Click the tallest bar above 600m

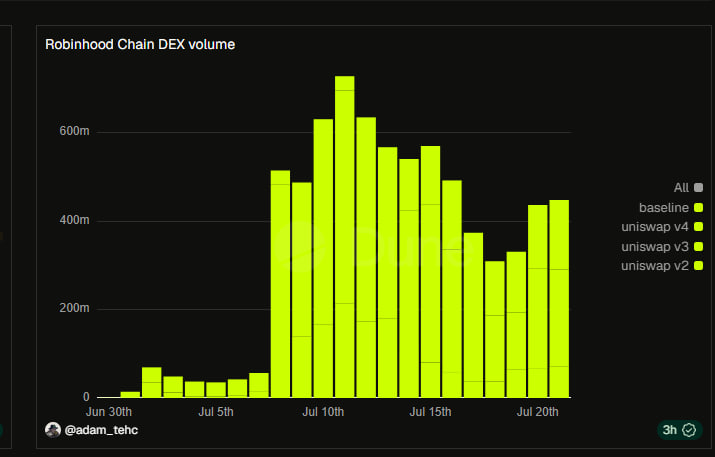[344, 236]
